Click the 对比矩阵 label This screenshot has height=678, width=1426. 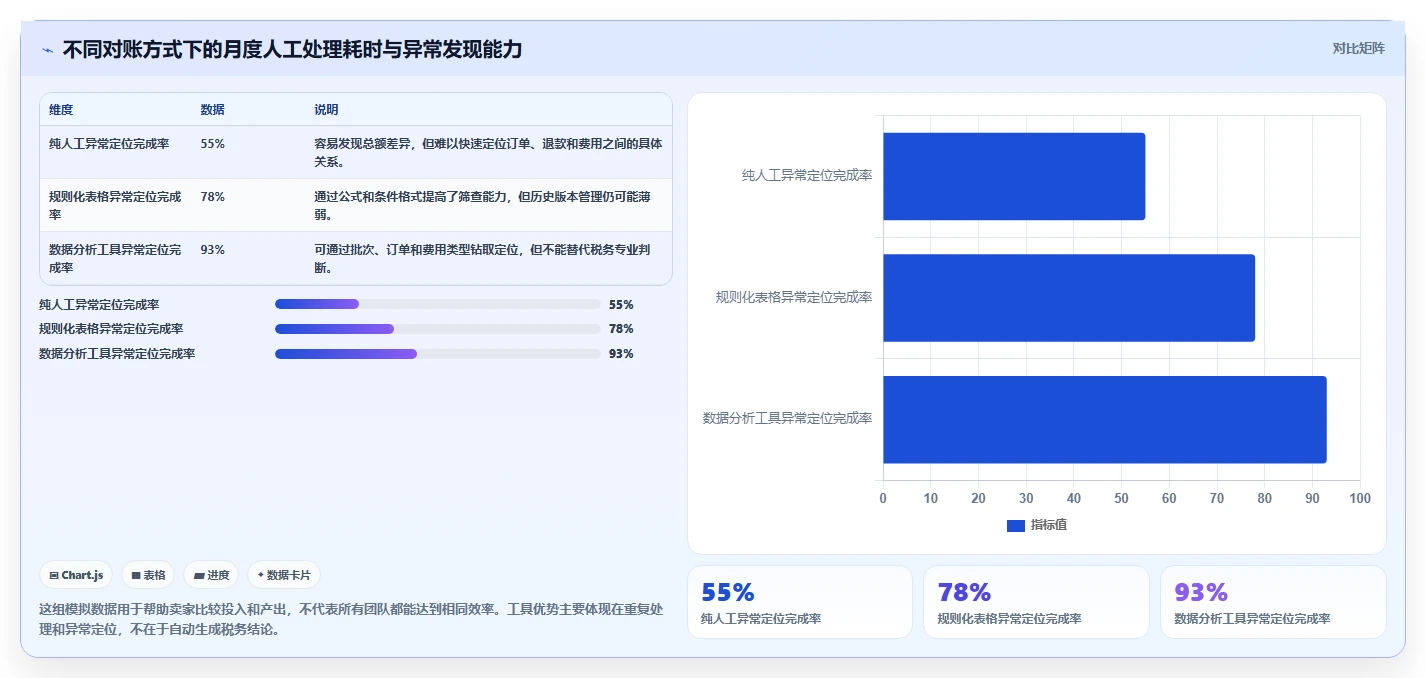[x=1358, y=49]
